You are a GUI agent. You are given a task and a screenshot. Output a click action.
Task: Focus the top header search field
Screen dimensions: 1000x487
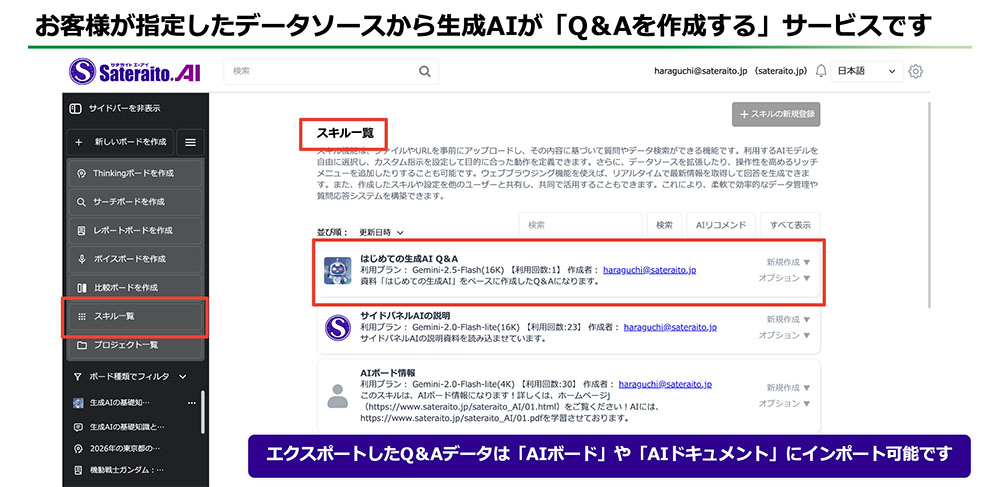pos(331,71)
